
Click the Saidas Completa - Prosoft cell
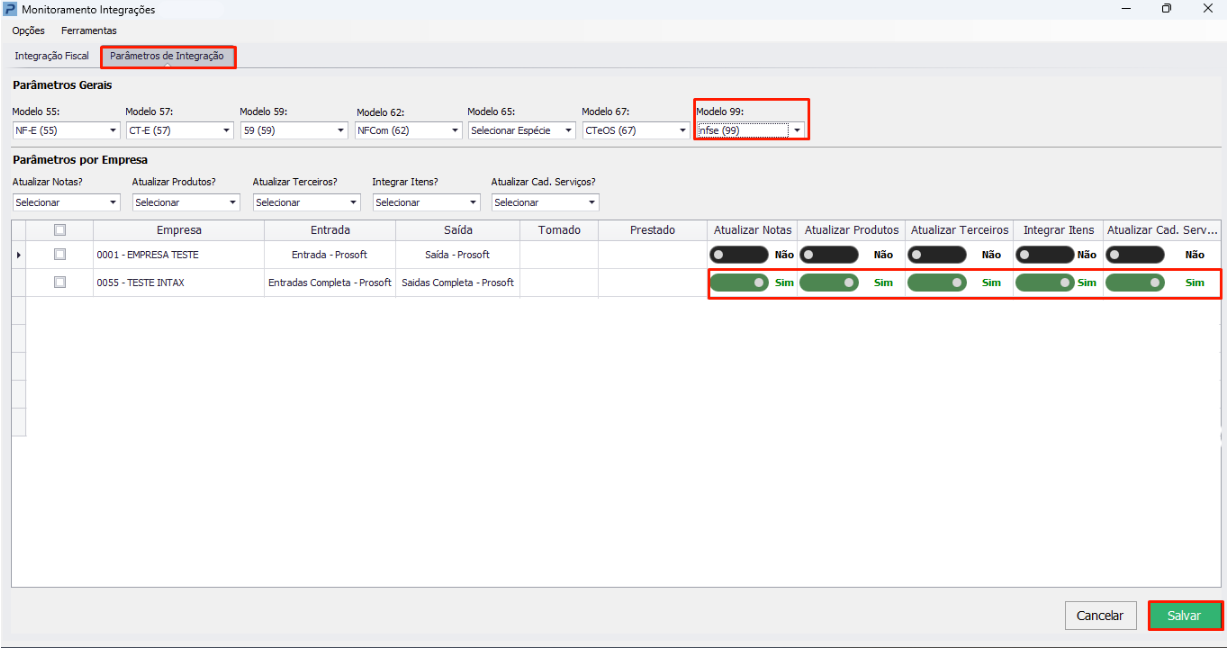pyautogui.click(x=458, y=283)
